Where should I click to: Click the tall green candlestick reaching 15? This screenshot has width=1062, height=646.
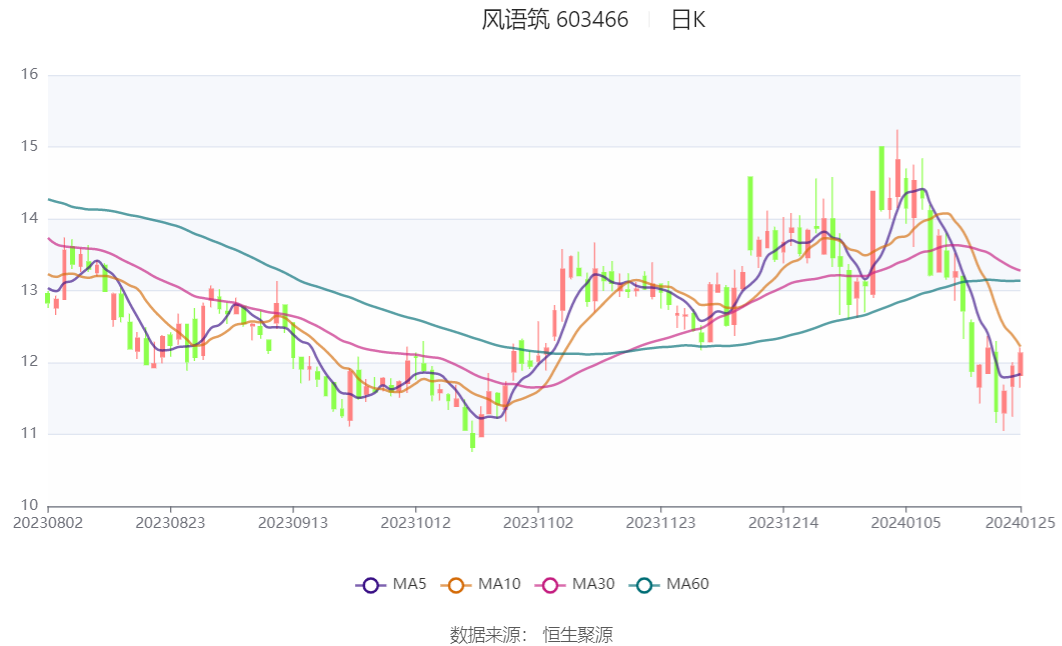tap(881, 179)
